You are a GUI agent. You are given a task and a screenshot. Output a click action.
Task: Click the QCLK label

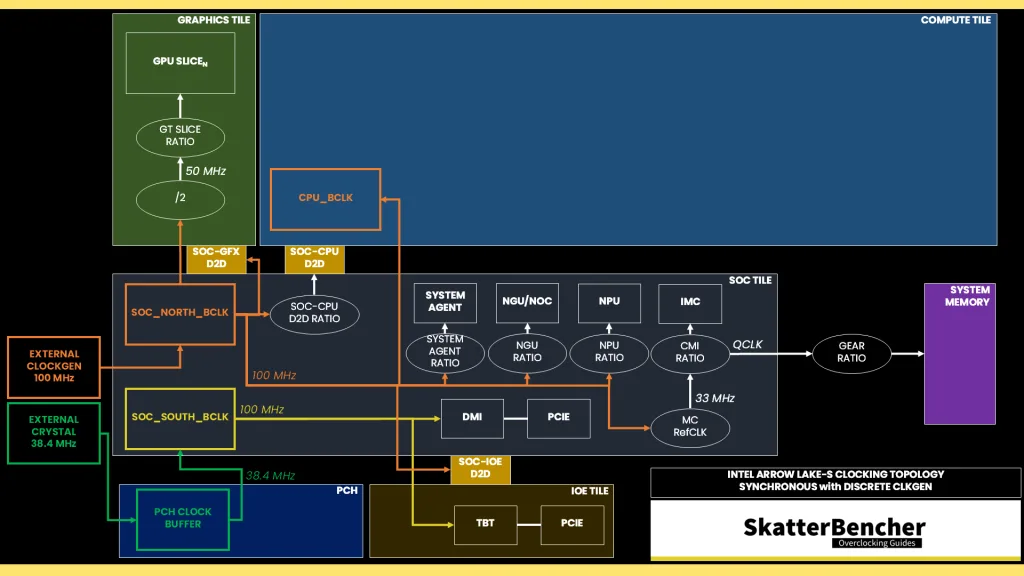tap(748, 344)
